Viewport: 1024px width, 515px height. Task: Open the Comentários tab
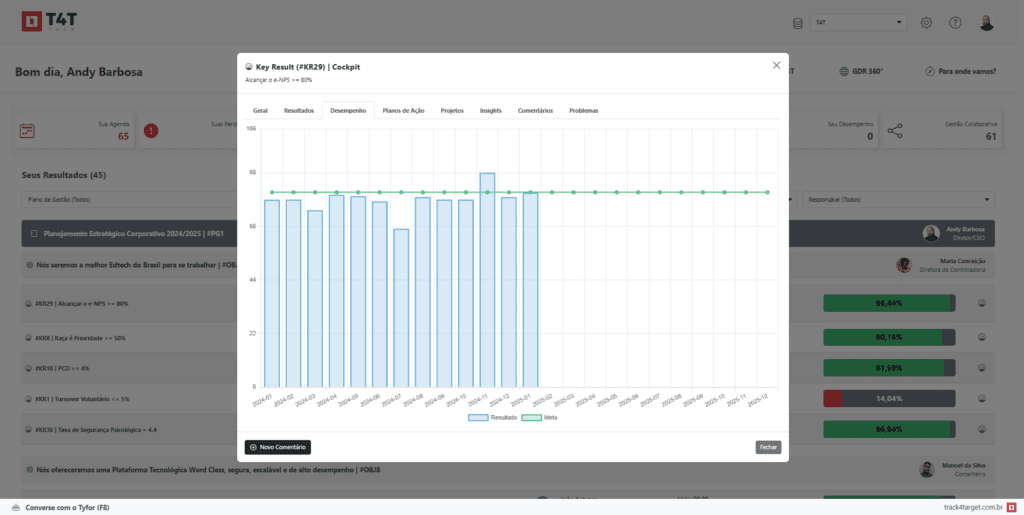pos(535,110)
